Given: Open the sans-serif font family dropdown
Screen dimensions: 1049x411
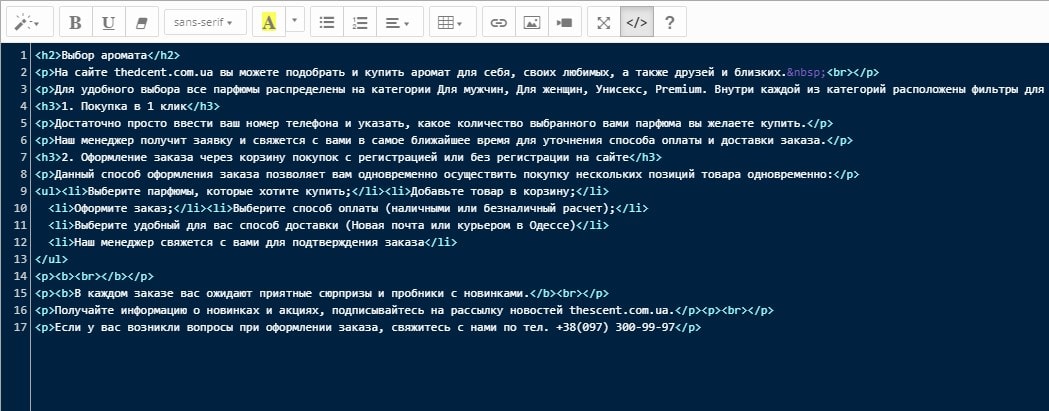Looking at the screenshot, I should pos(205,22).
